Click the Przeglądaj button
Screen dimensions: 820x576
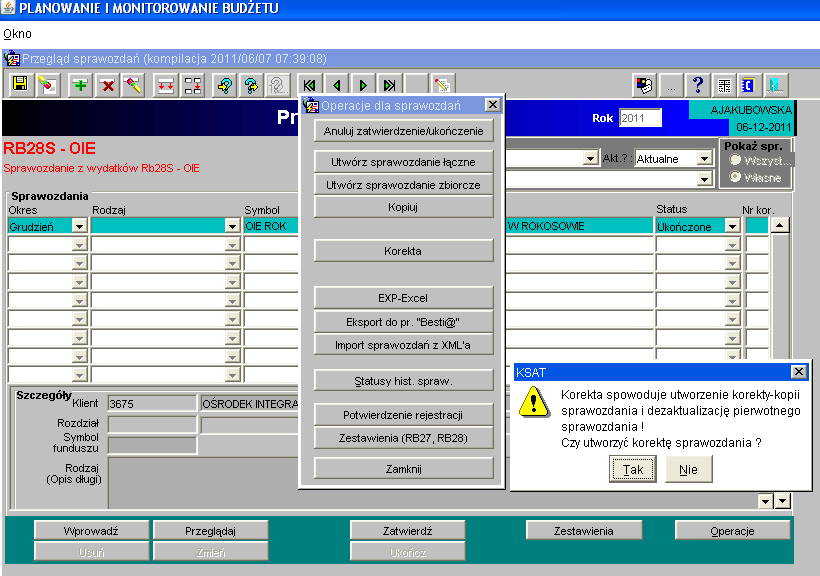(210, 531)
